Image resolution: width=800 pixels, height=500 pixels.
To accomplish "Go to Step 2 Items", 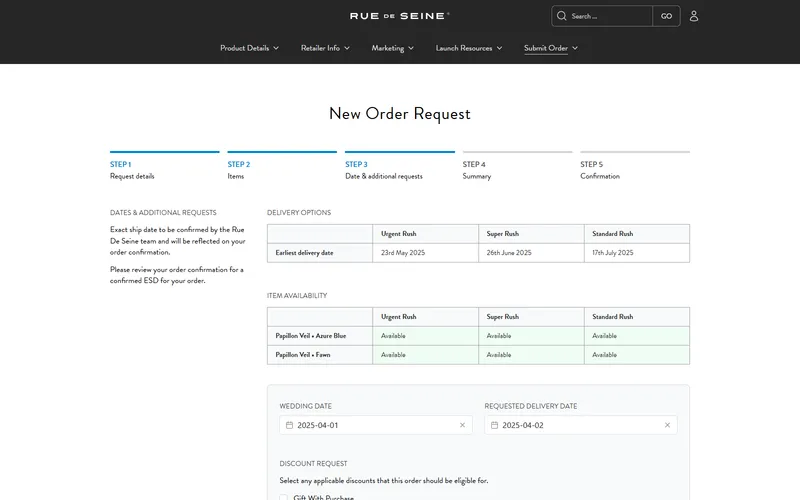I will point(282,167).
